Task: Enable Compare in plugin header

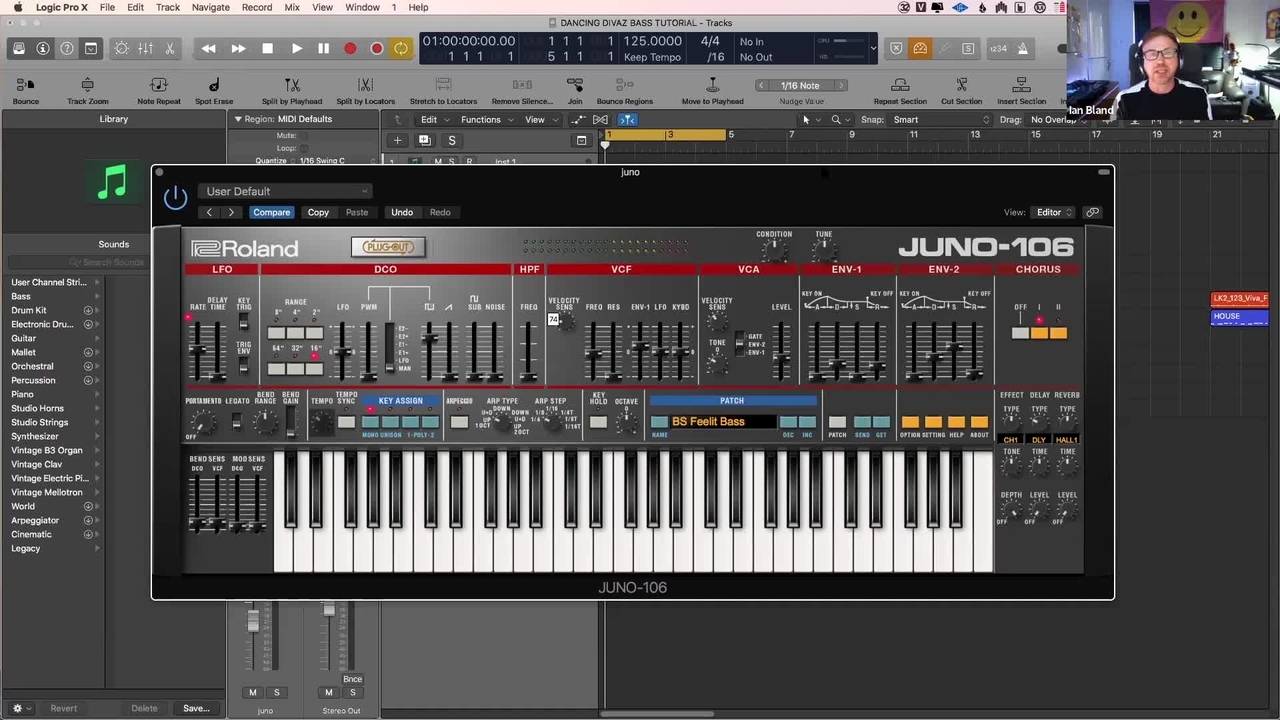Action: tap(271, 212)
